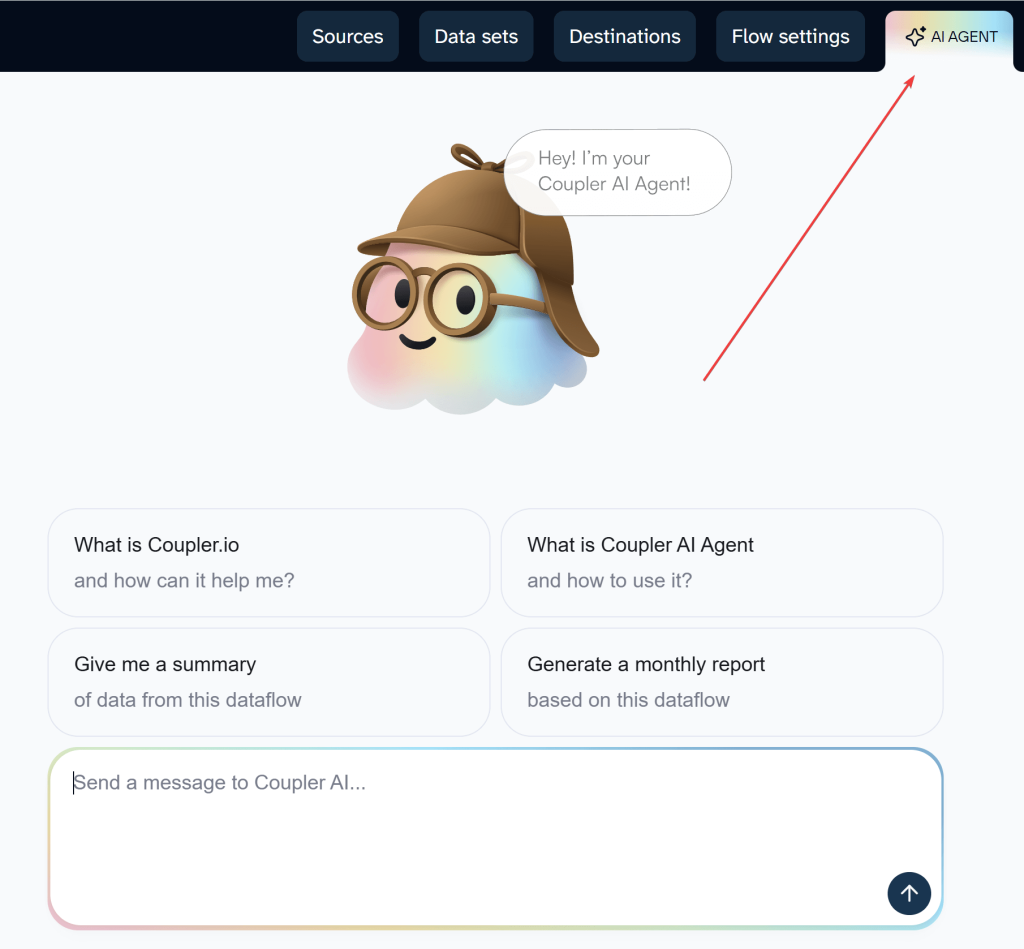Viewport: 1024px width, 949px height.
Task: Click "based on this dataflow" subtitle
Action: tap(628, 700)
